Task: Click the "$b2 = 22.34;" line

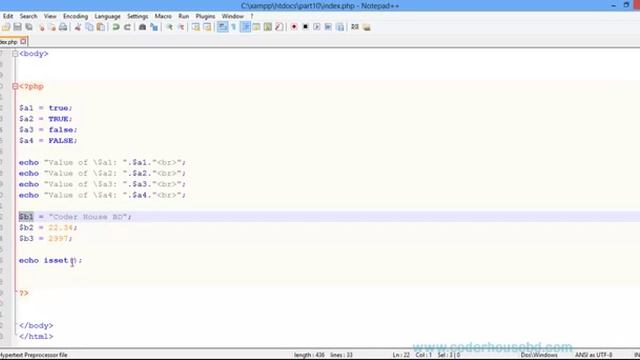Action: [48, 228]
